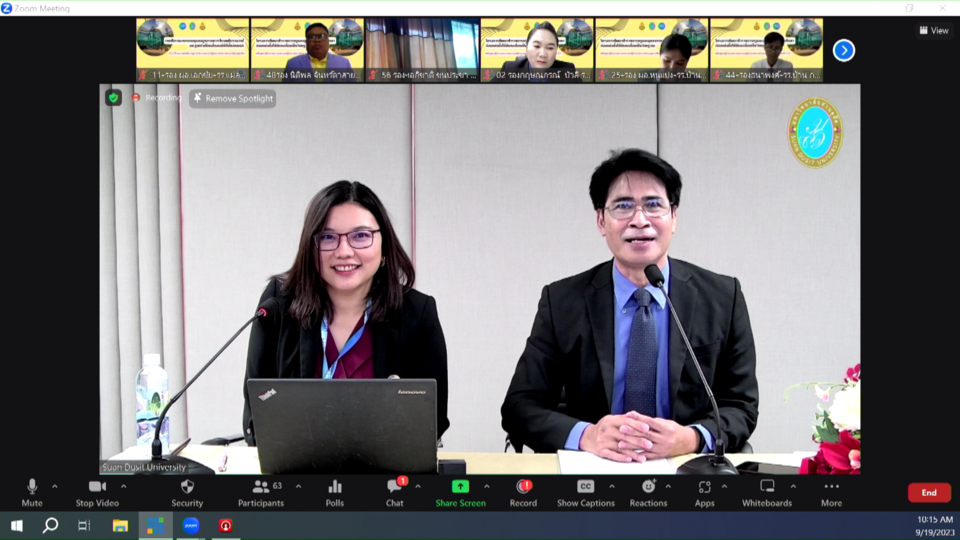Show next participants with the blue arrow
Image resolution: width=960 pixels, height=540 pixels.
[844, 50]
